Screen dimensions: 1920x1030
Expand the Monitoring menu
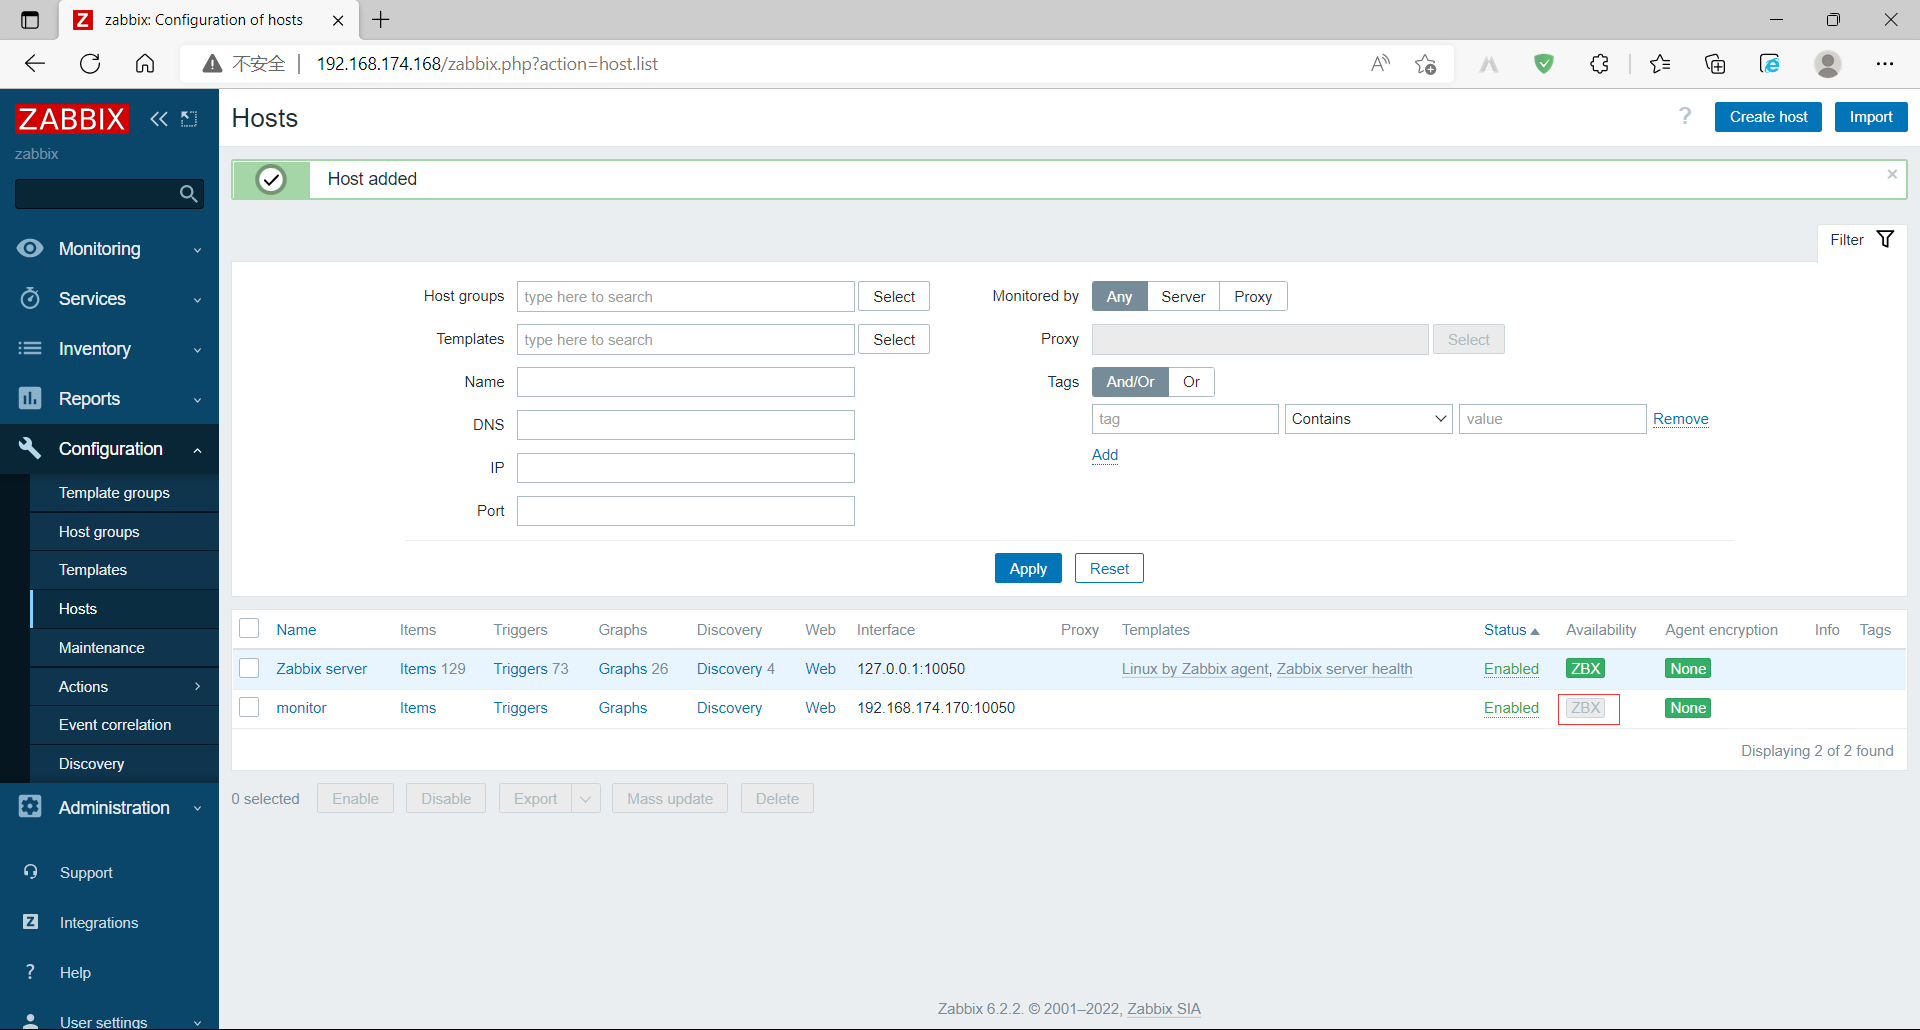click(109, 249)
